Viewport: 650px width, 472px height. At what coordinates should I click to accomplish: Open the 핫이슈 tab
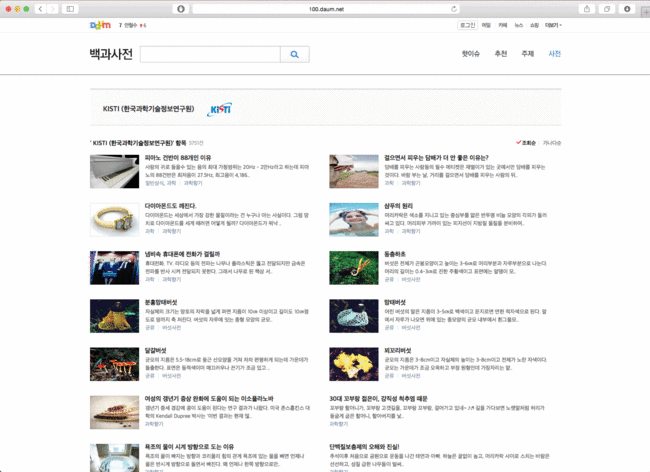click(x=471, y=54)
